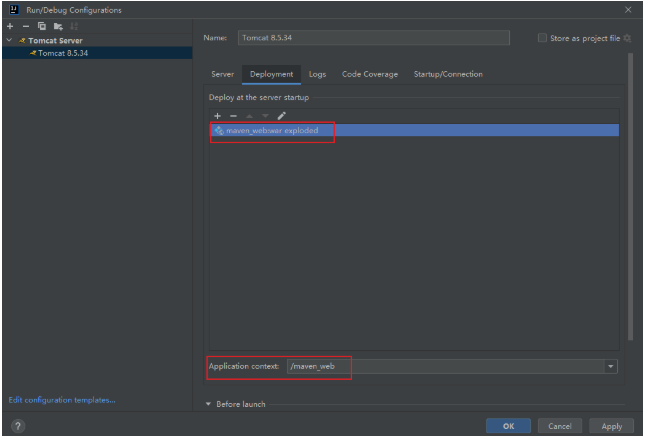Open help with the question mark
Viewport: 650px width, 436px height.
click(18, 425)
